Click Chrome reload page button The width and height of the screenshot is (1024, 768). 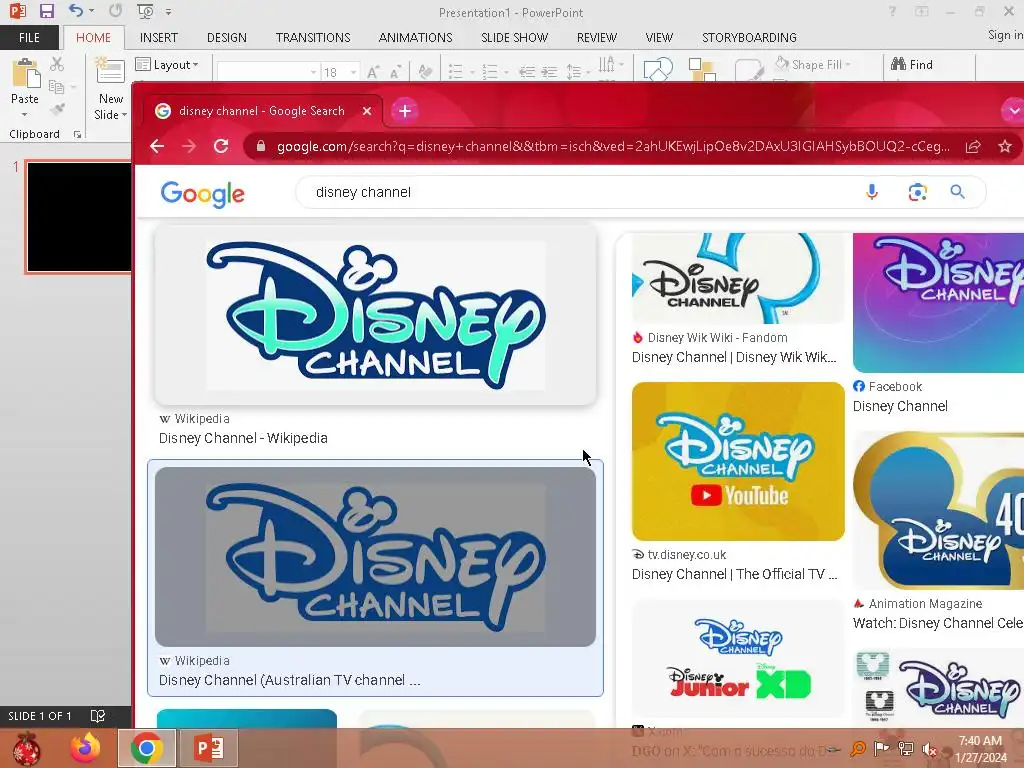(x=221, y=146)
